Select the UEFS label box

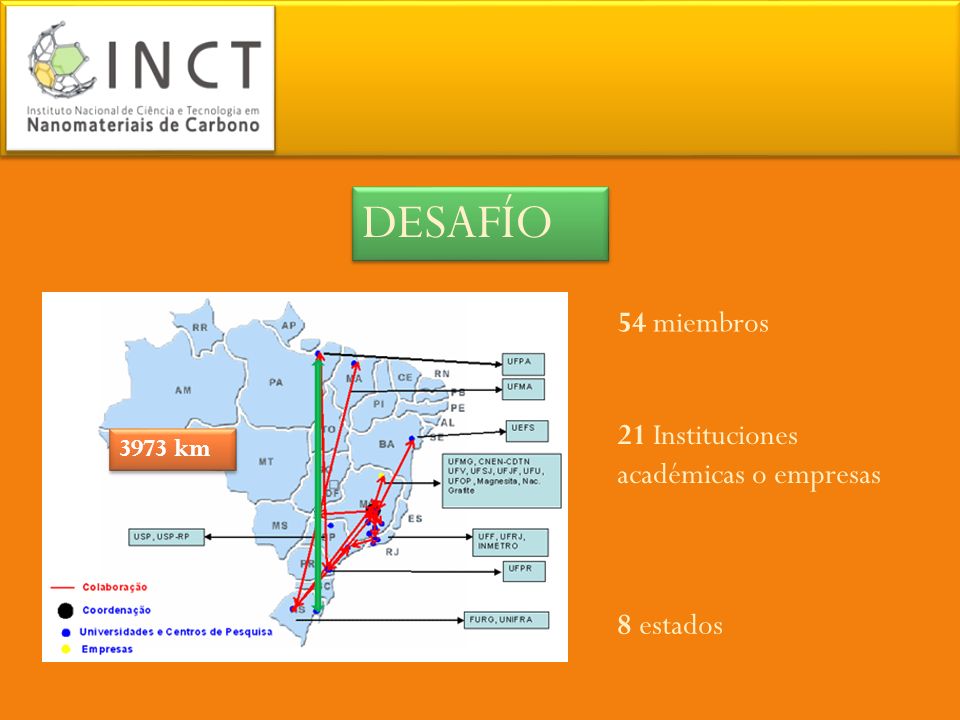coord(527,430)
